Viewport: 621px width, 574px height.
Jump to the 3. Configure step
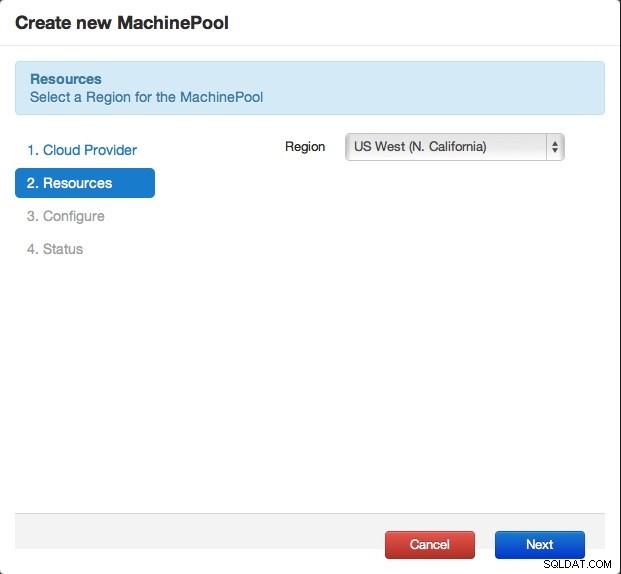point(66,216)
